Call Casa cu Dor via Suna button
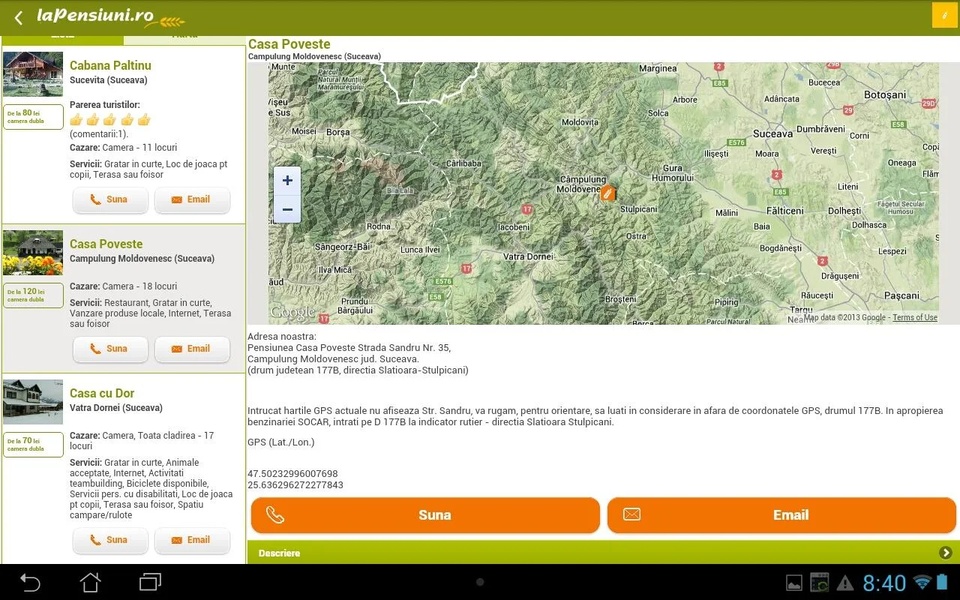The width and height of the screenshot is (960, 600). pos(110,540)
